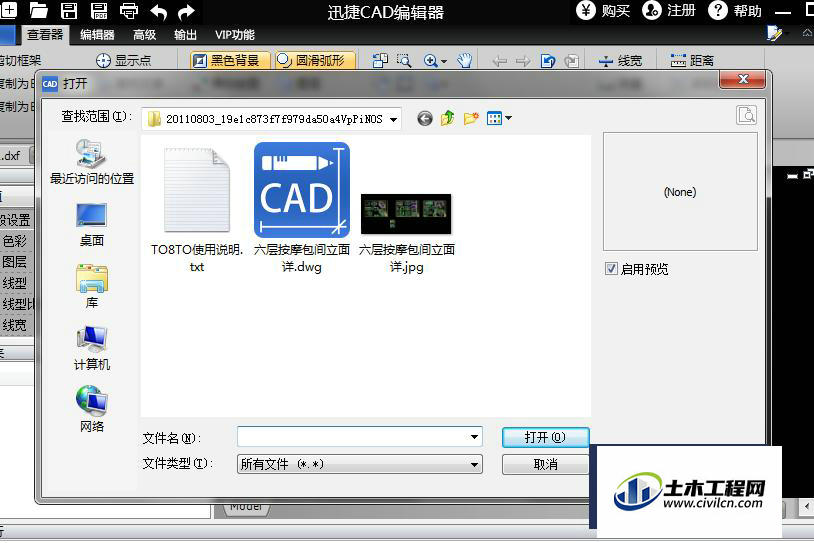The width and height of the screenshot is (814, 543).
Task: Click the 购买 purchase button
Action: pos(604,10)
